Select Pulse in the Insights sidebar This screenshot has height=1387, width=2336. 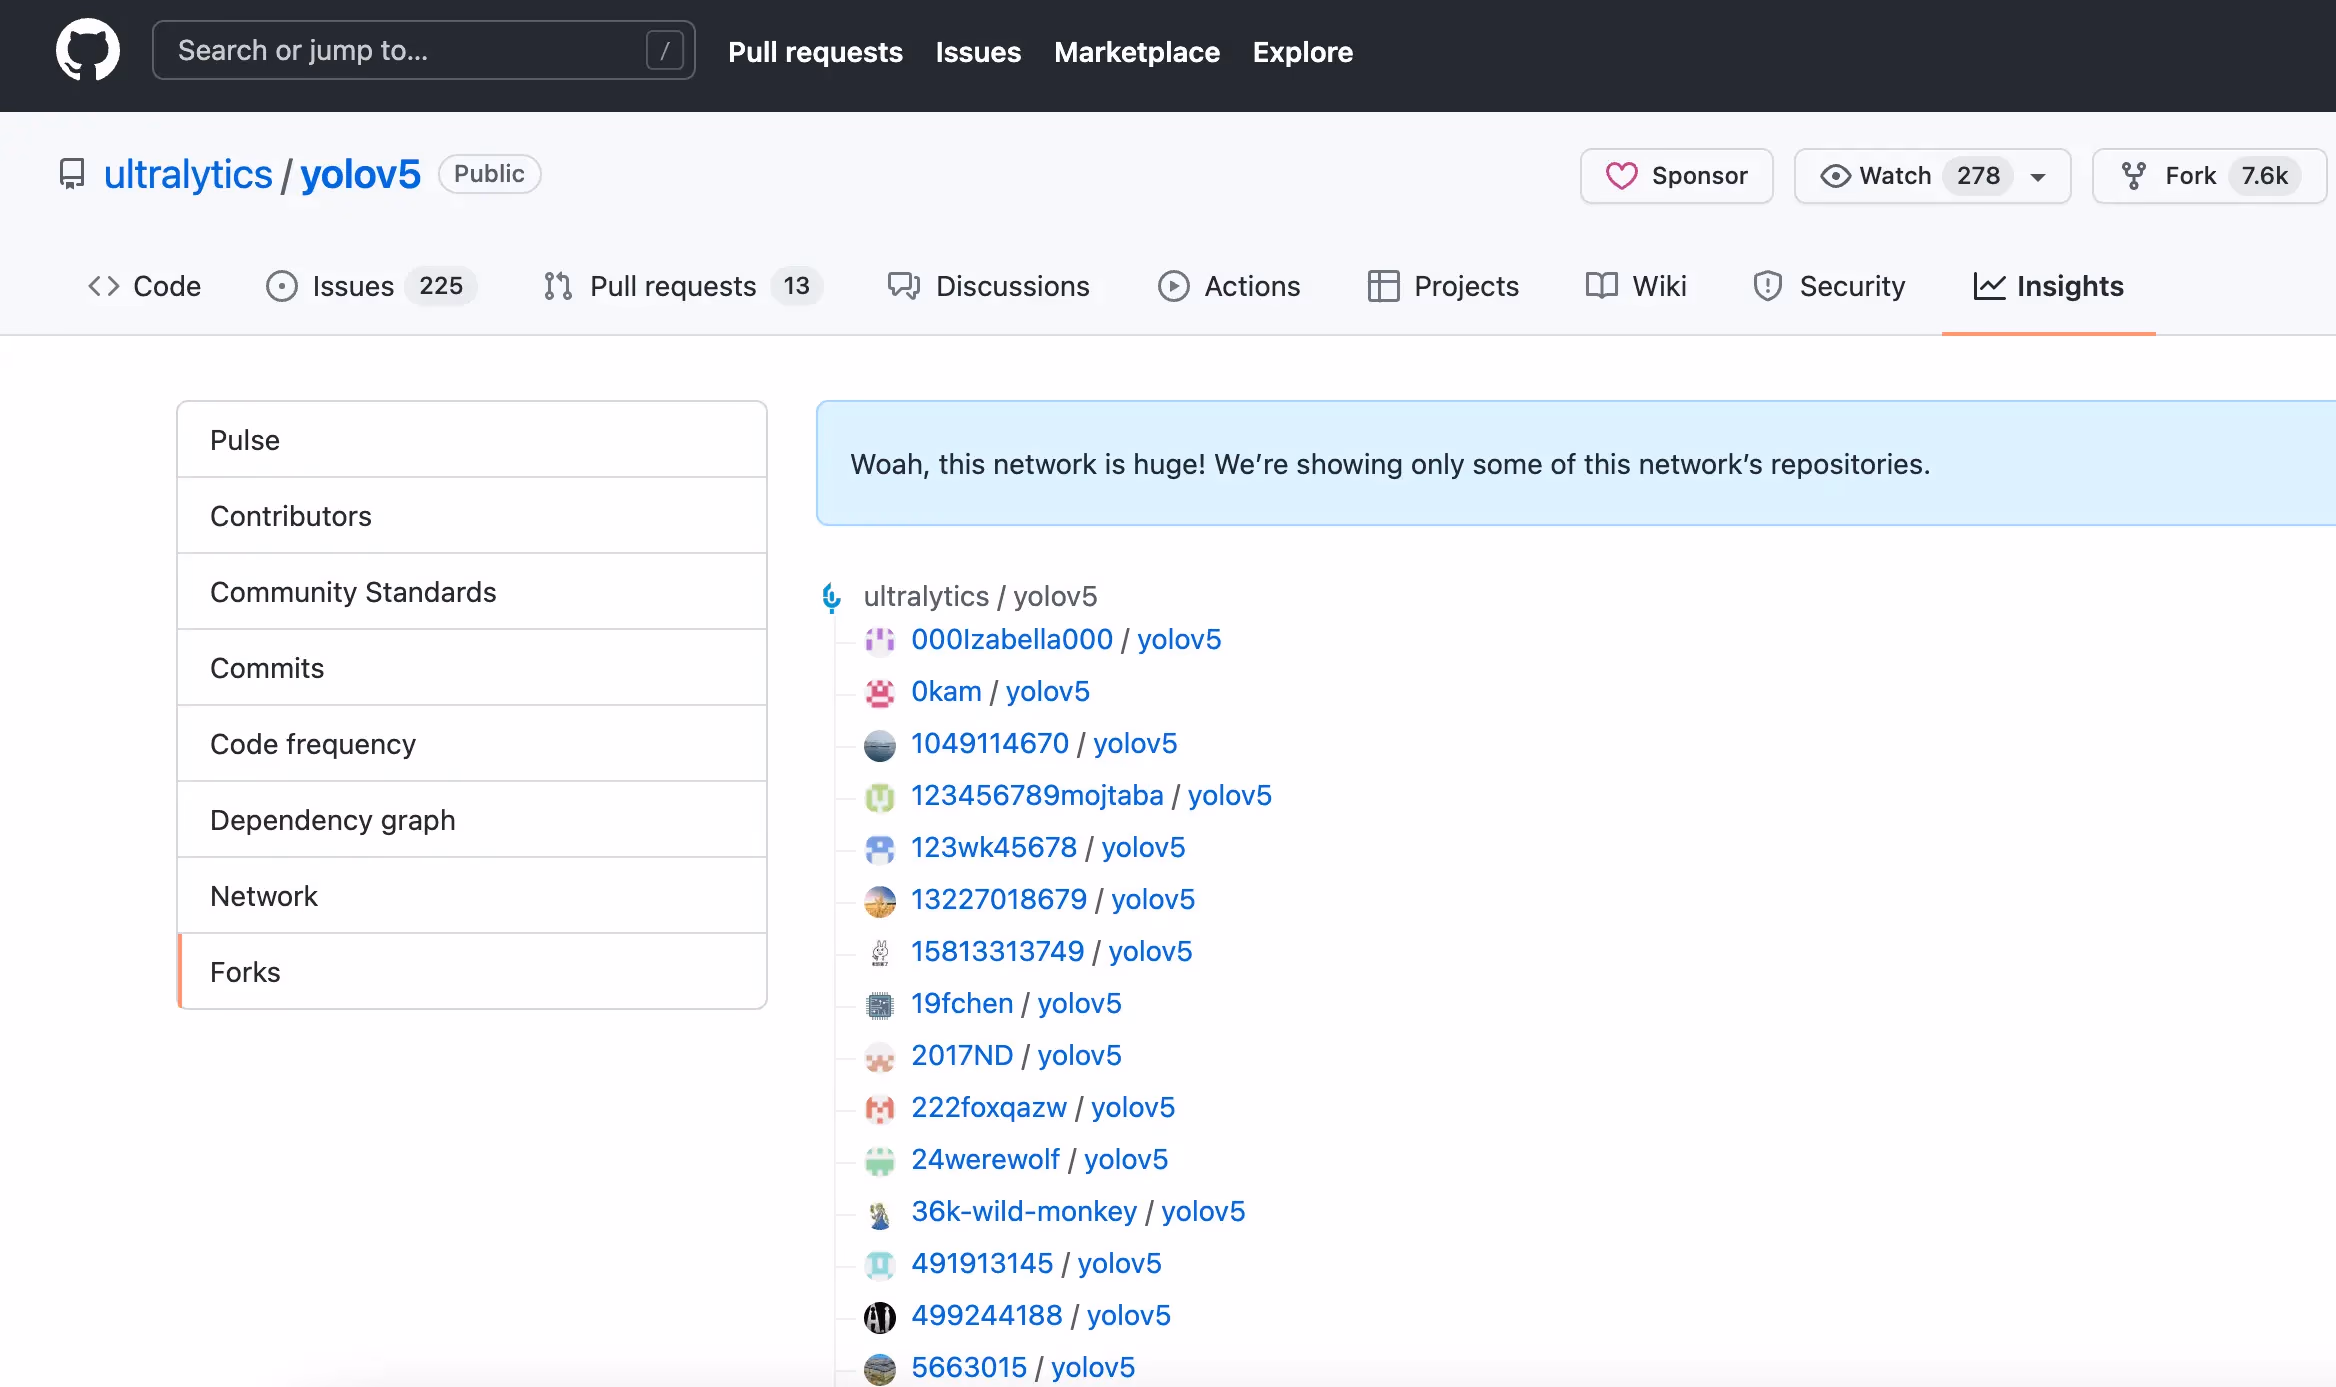tap(472, 440)
